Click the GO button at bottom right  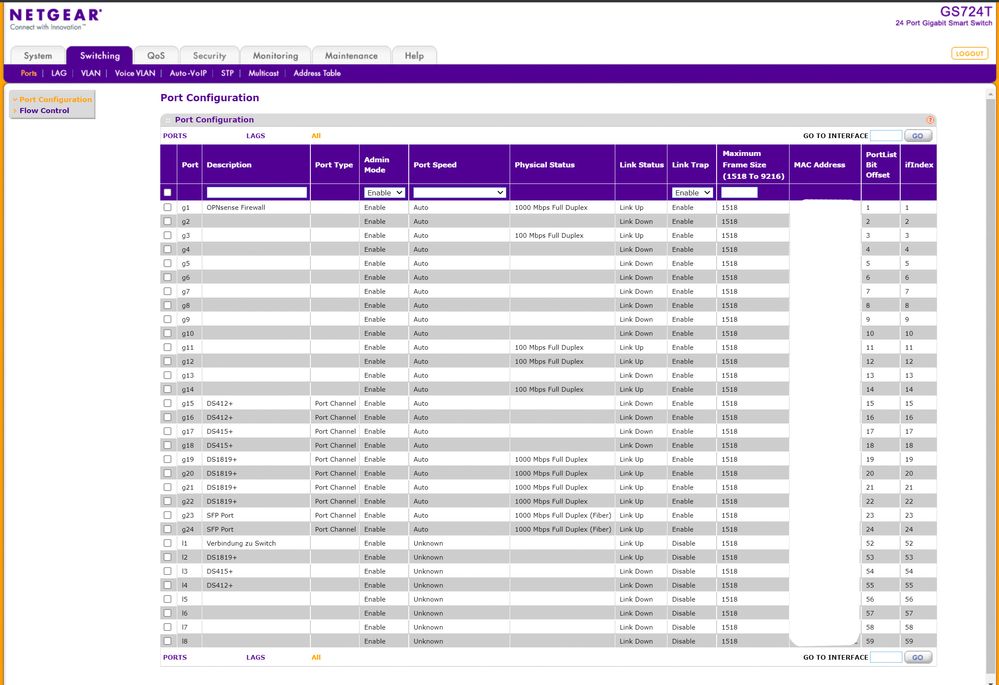[917, 657]
